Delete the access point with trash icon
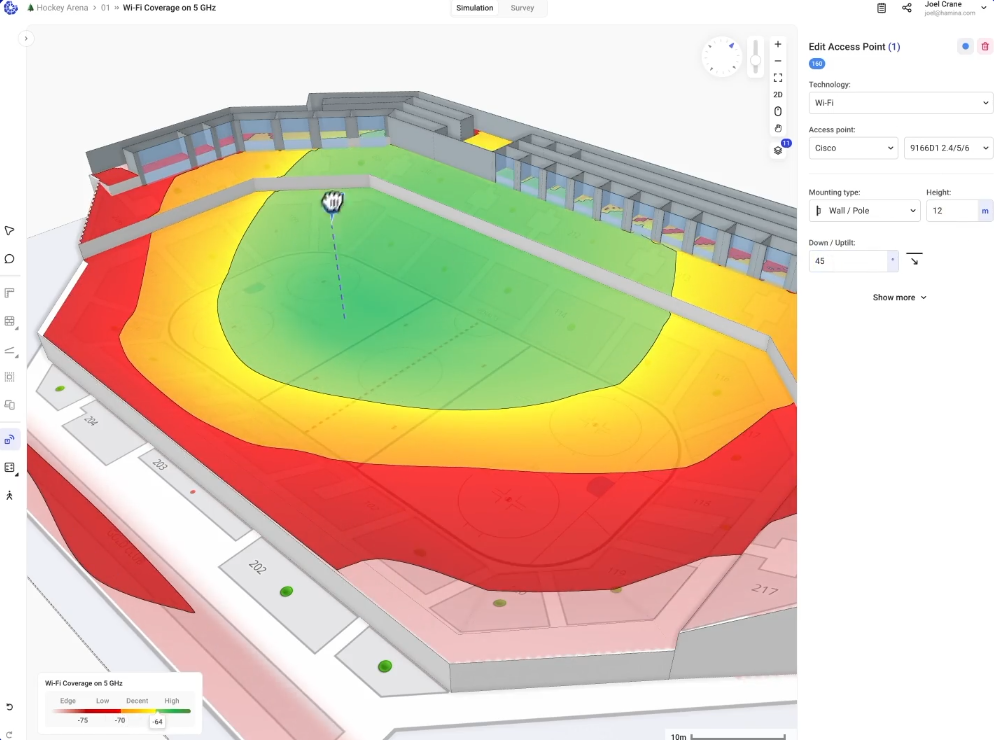This screenshot has width=994, height=740. pyautogui.click(x=985, y=47)
